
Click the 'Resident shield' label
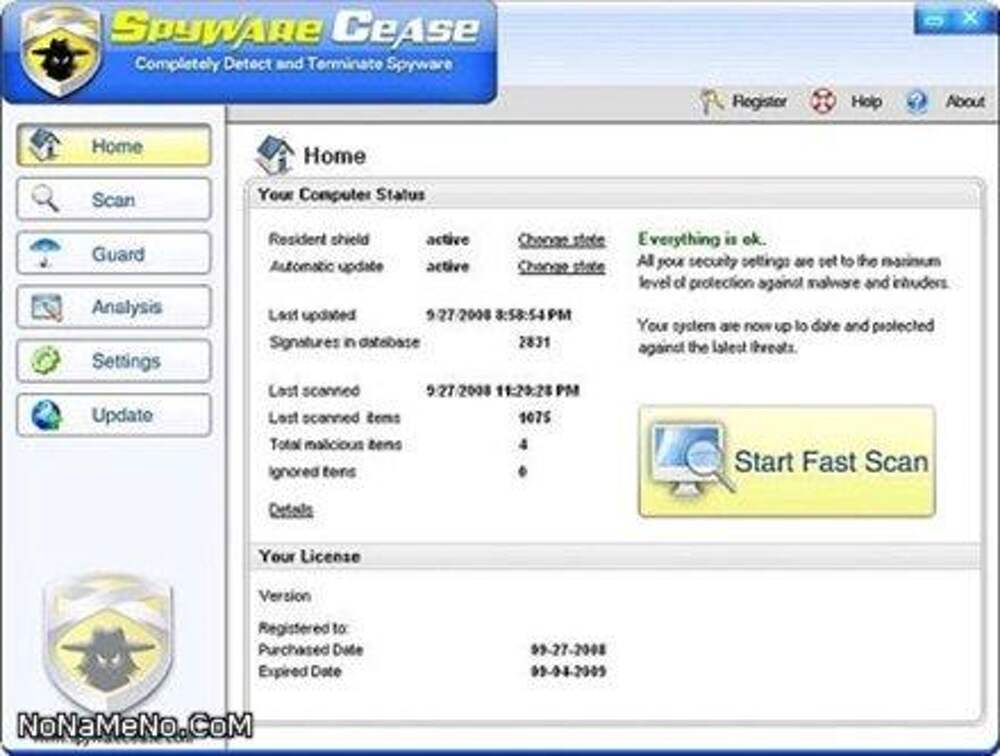319,240
